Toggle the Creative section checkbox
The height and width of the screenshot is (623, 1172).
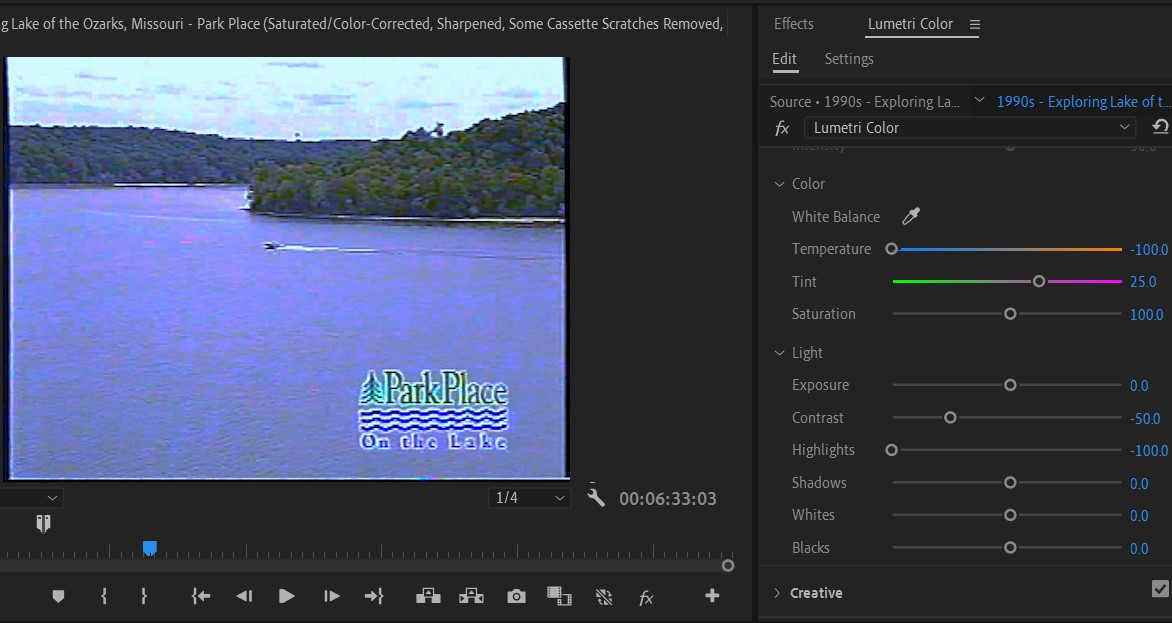coord(1161,589)
